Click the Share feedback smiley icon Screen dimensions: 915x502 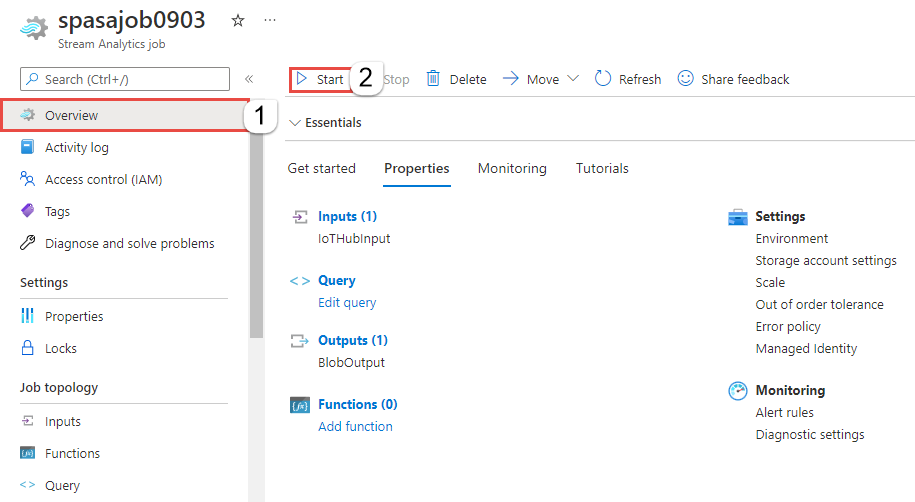coord(685,78)
